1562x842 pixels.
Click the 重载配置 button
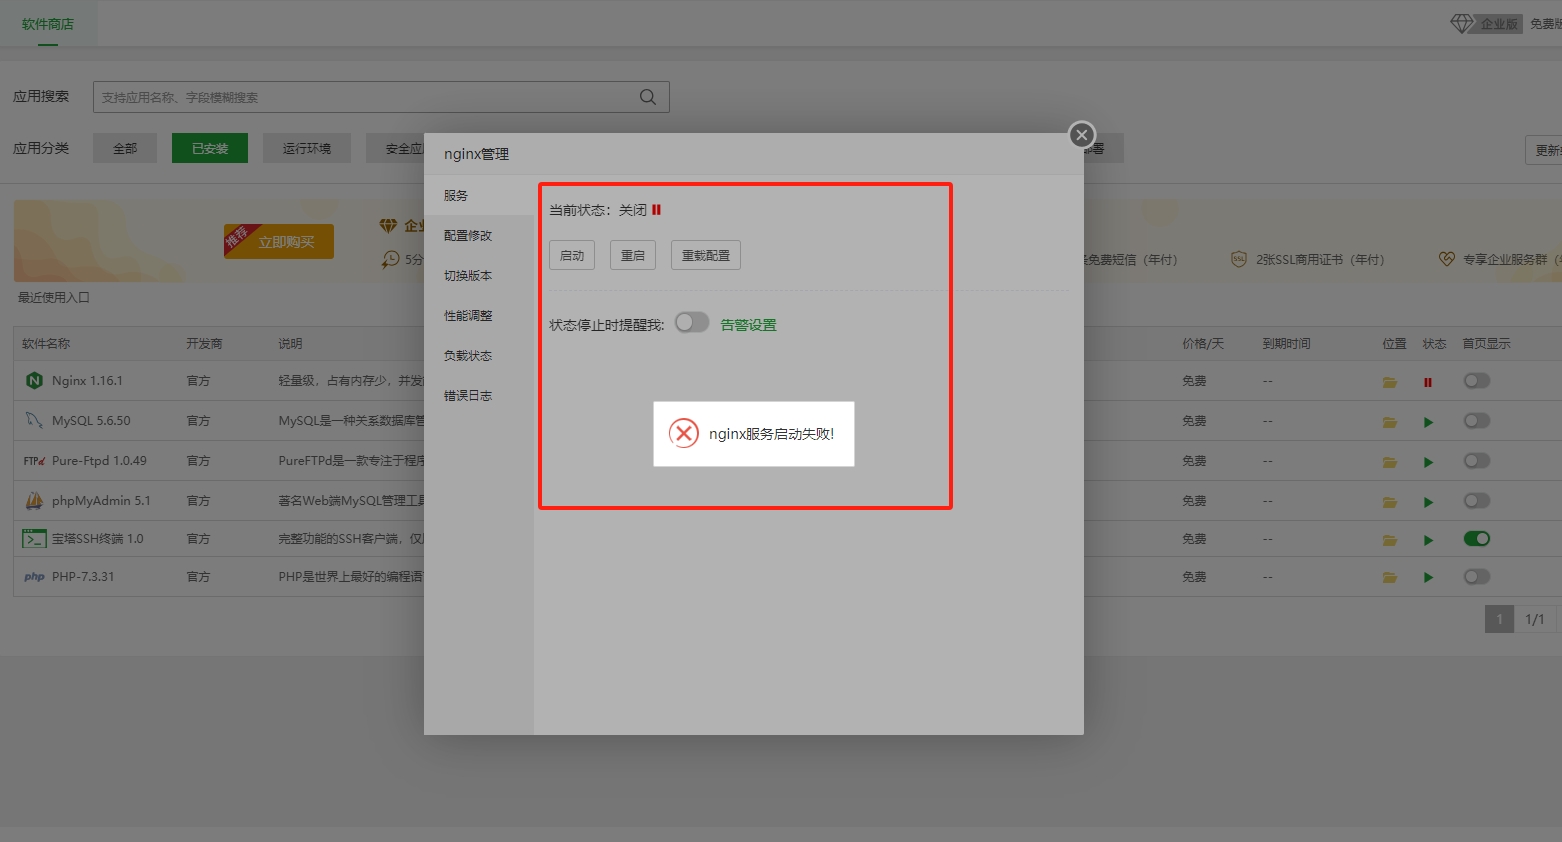tap(706, 255)
